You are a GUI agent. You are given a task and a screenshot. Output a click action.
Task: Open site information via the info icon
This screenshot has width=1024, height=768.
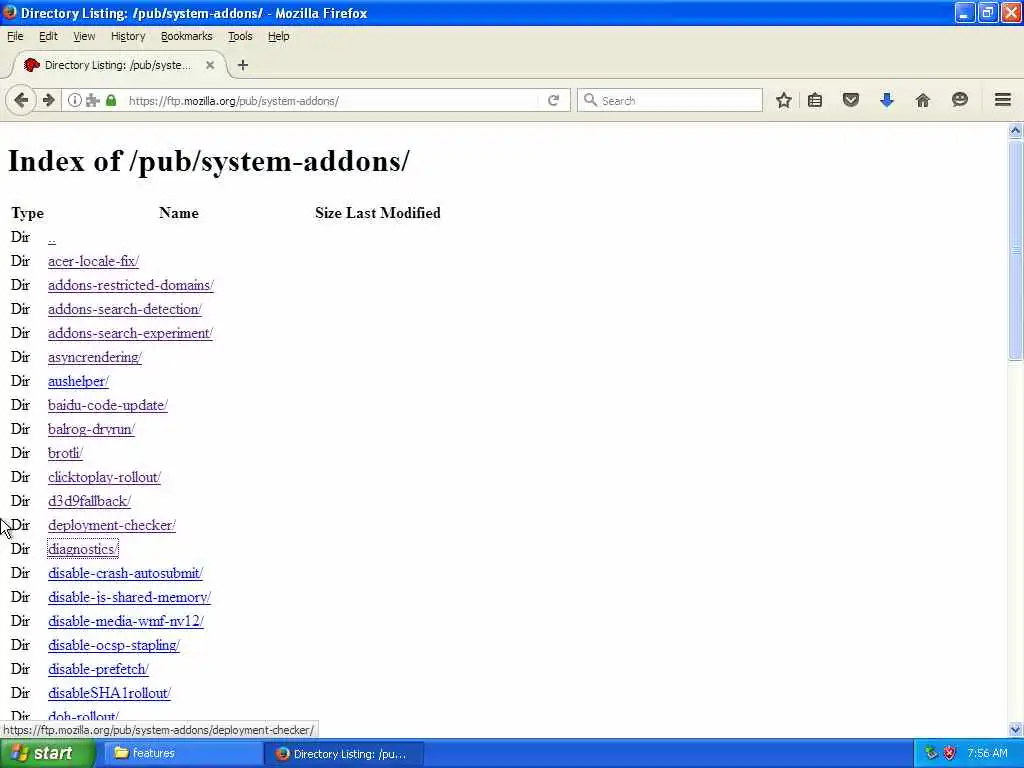tap(74, 101)
